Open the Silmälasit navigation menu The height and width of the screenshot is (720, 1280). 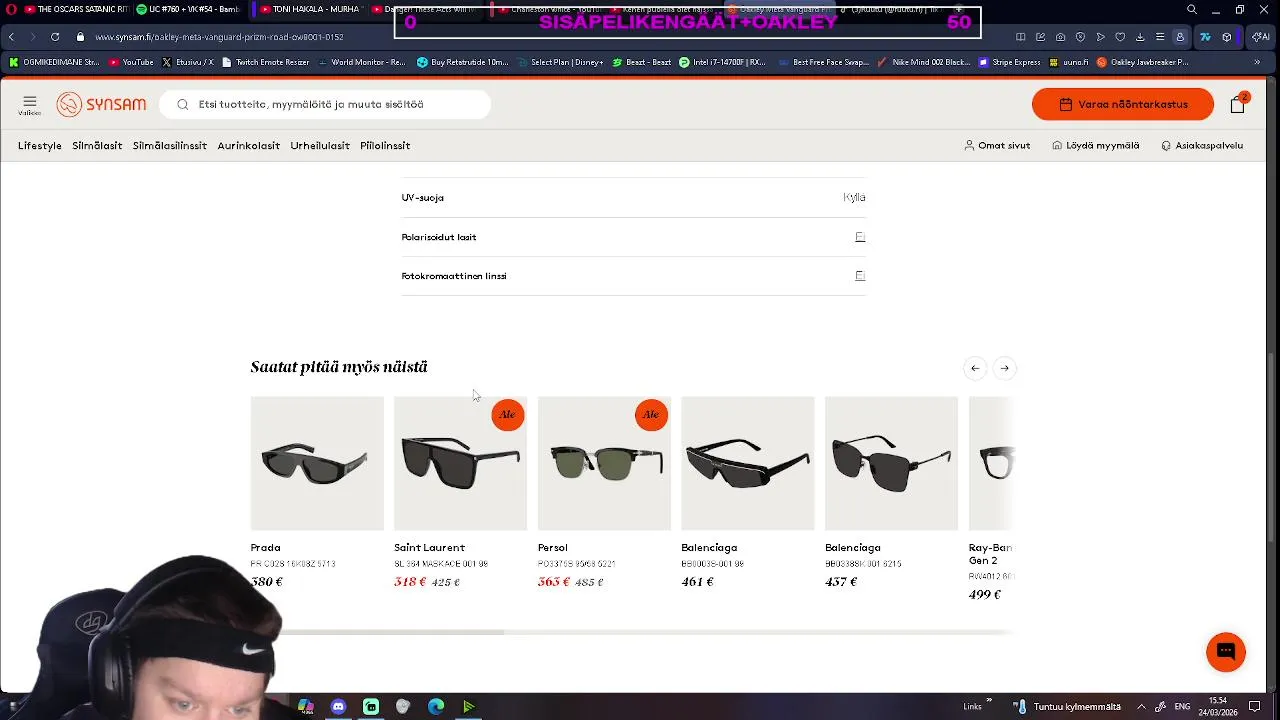(x=97, y=146)
